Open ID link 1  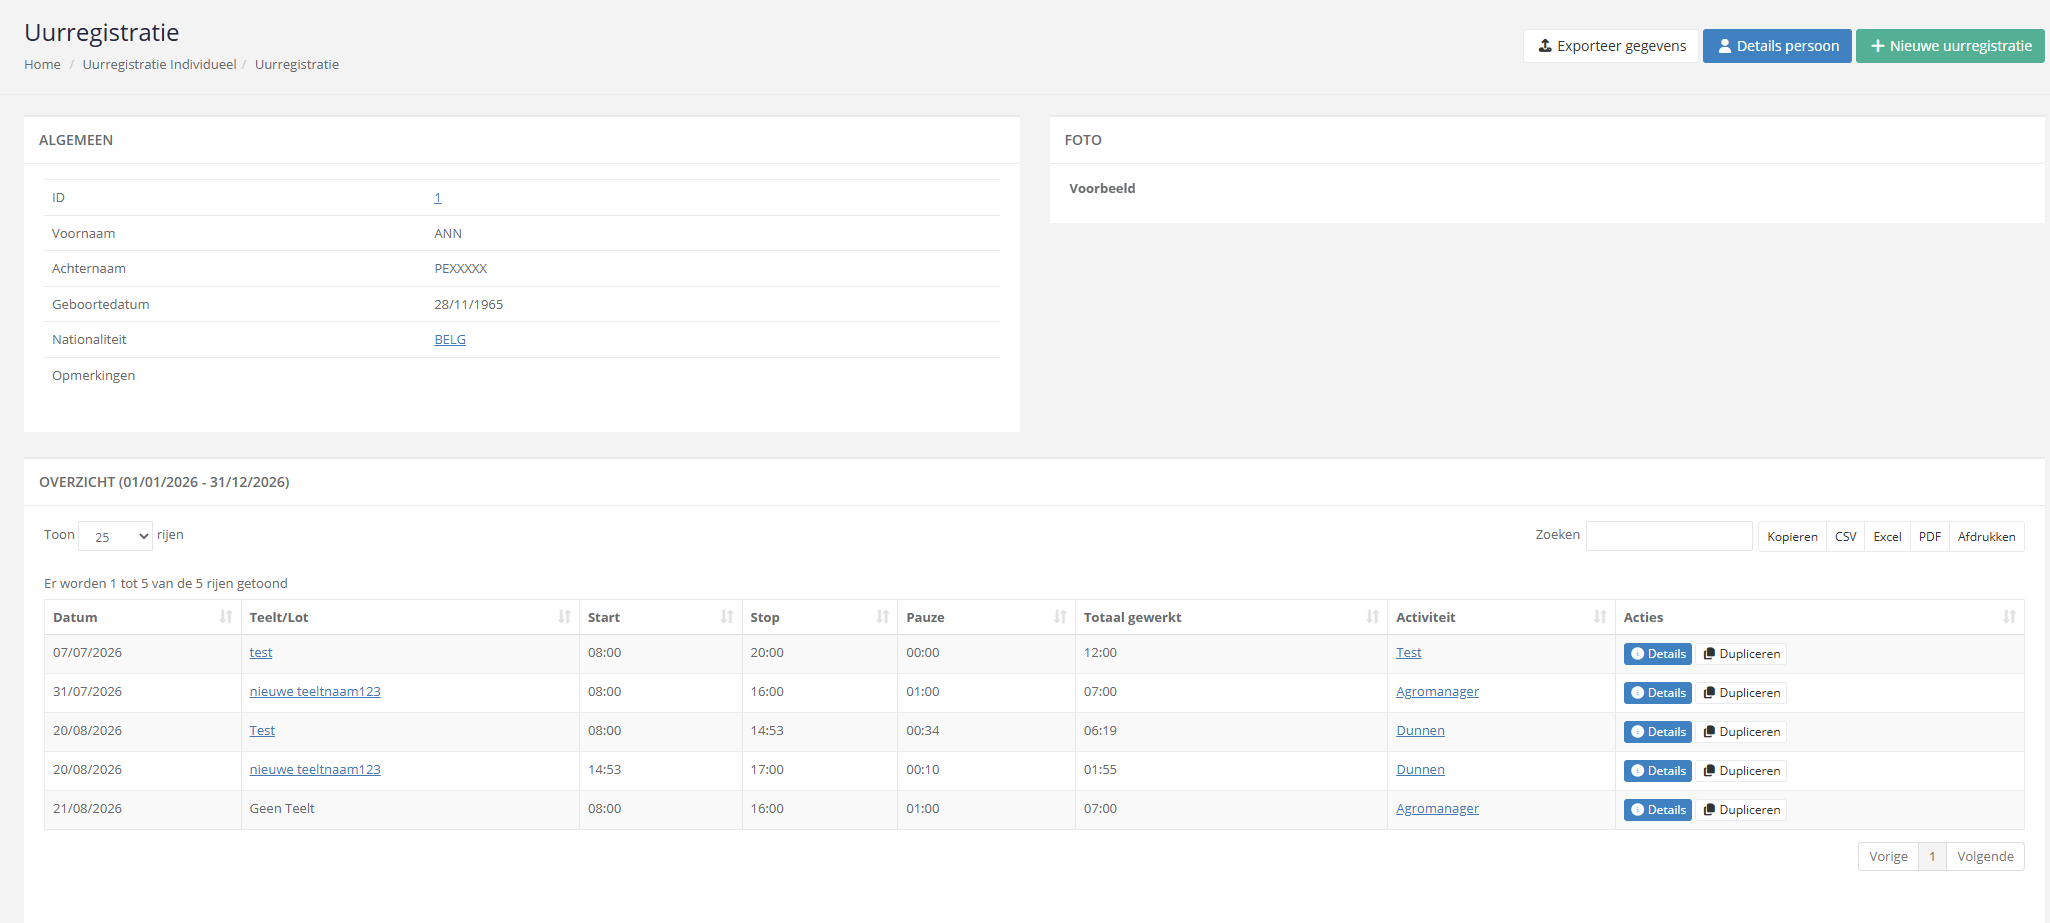(438, 198)
